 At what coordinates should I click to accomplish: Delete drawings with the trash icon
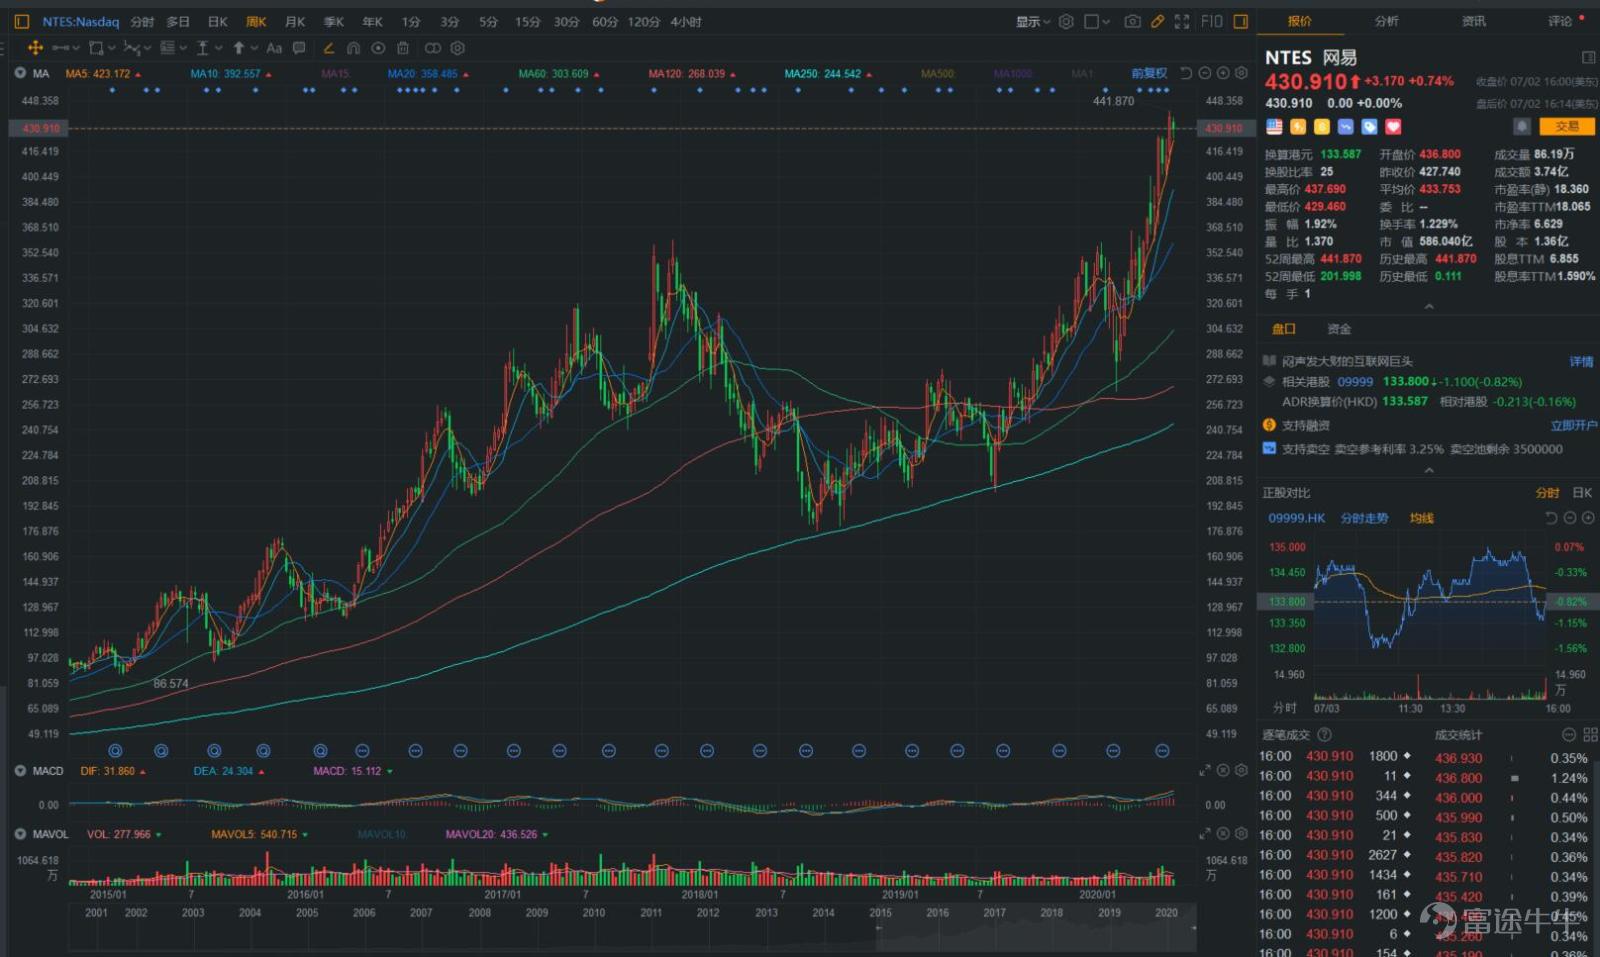[x=403, y=47]
